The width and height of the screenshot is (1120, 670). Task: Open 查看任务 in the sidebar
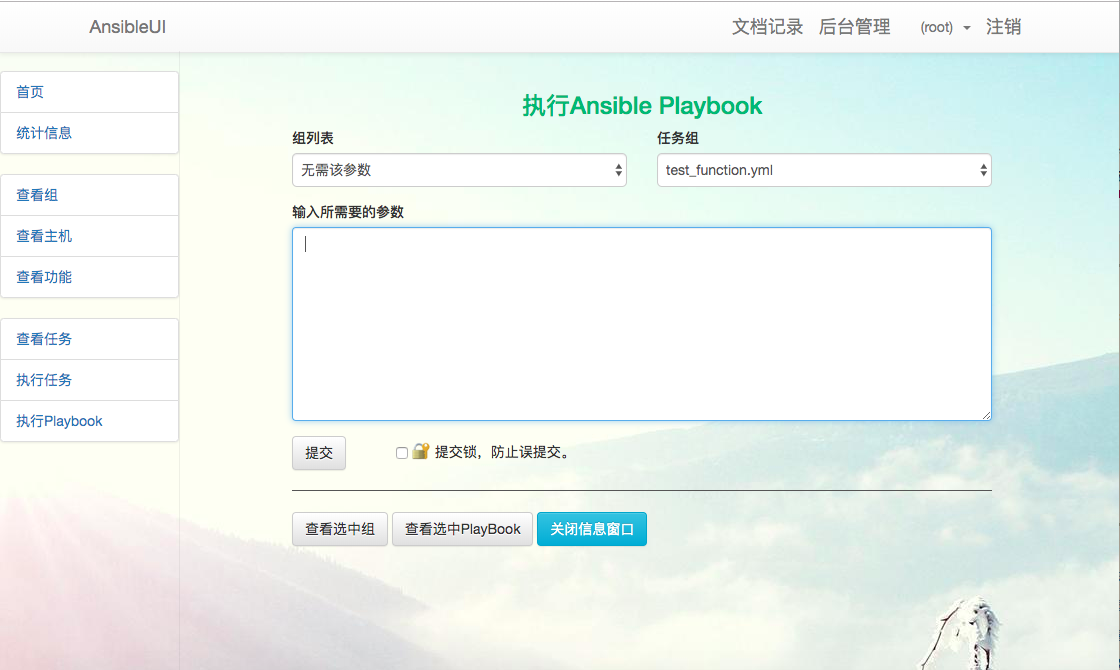89,339
